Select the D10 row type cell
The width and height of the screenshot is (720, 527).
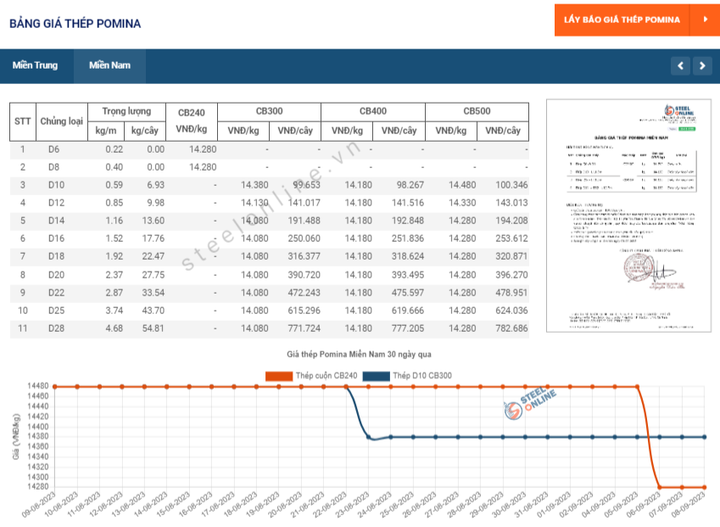56,185
